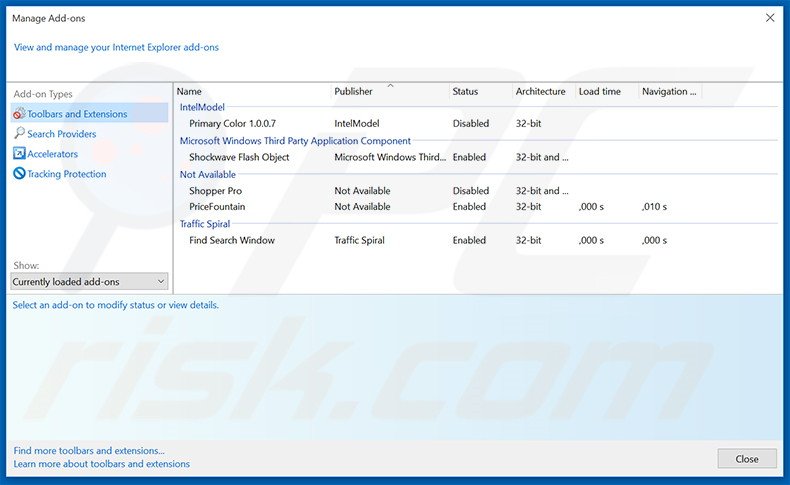Open 'Learn more about toolbars and extensions' link
The width and height of the screenshot is (790, 485).
(101, 464)
